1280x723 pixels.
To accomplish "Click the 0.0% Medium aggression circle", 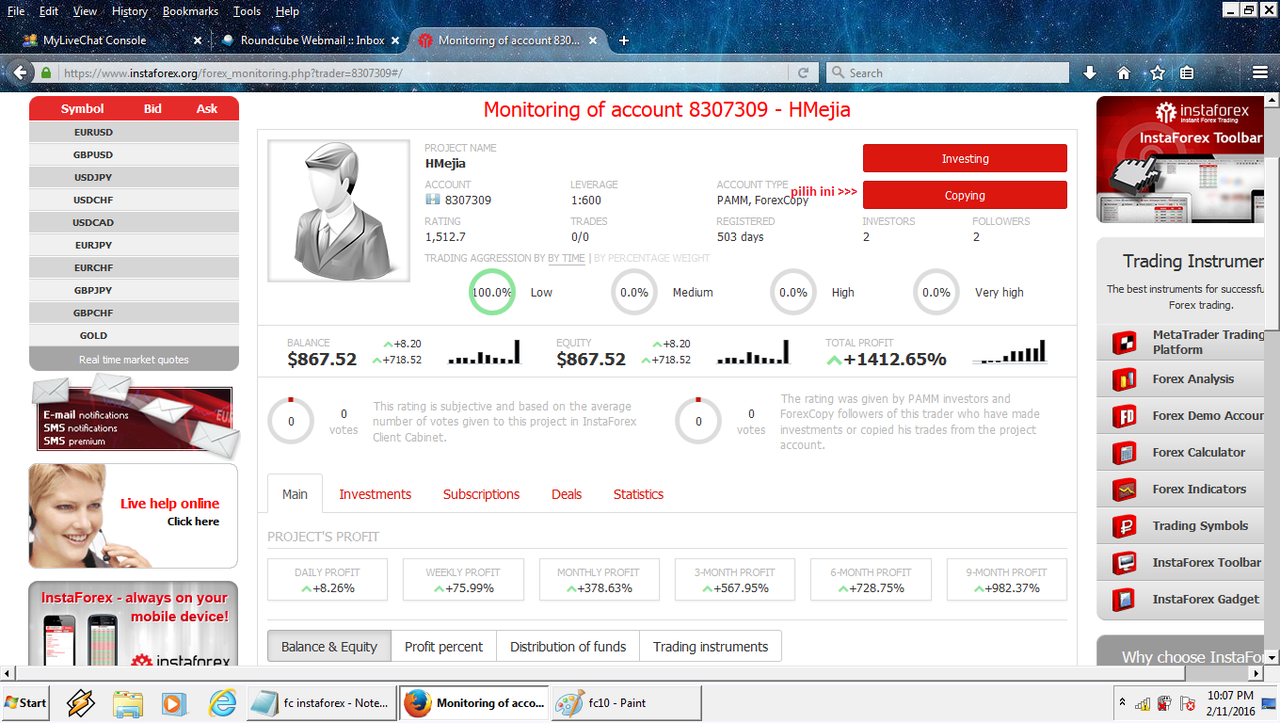I will click(x=634, y=292).
